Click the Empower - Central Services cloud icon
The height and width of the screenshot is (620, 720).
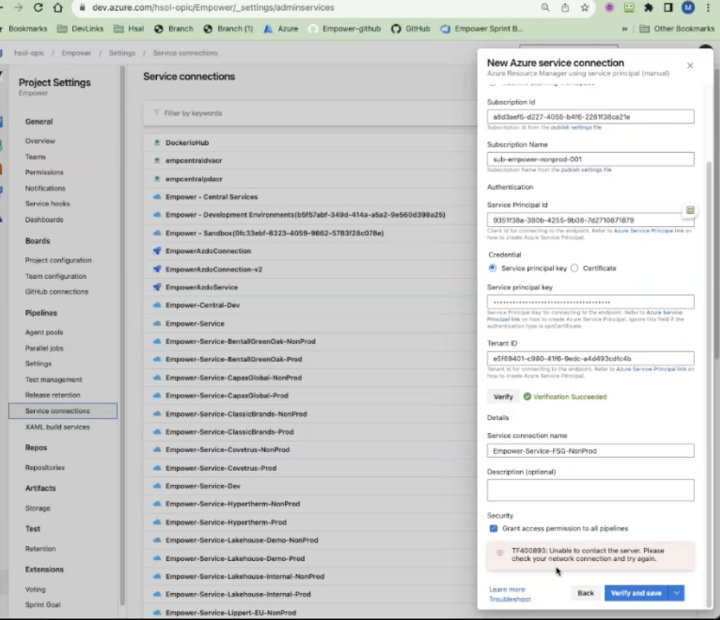(157, 197)
